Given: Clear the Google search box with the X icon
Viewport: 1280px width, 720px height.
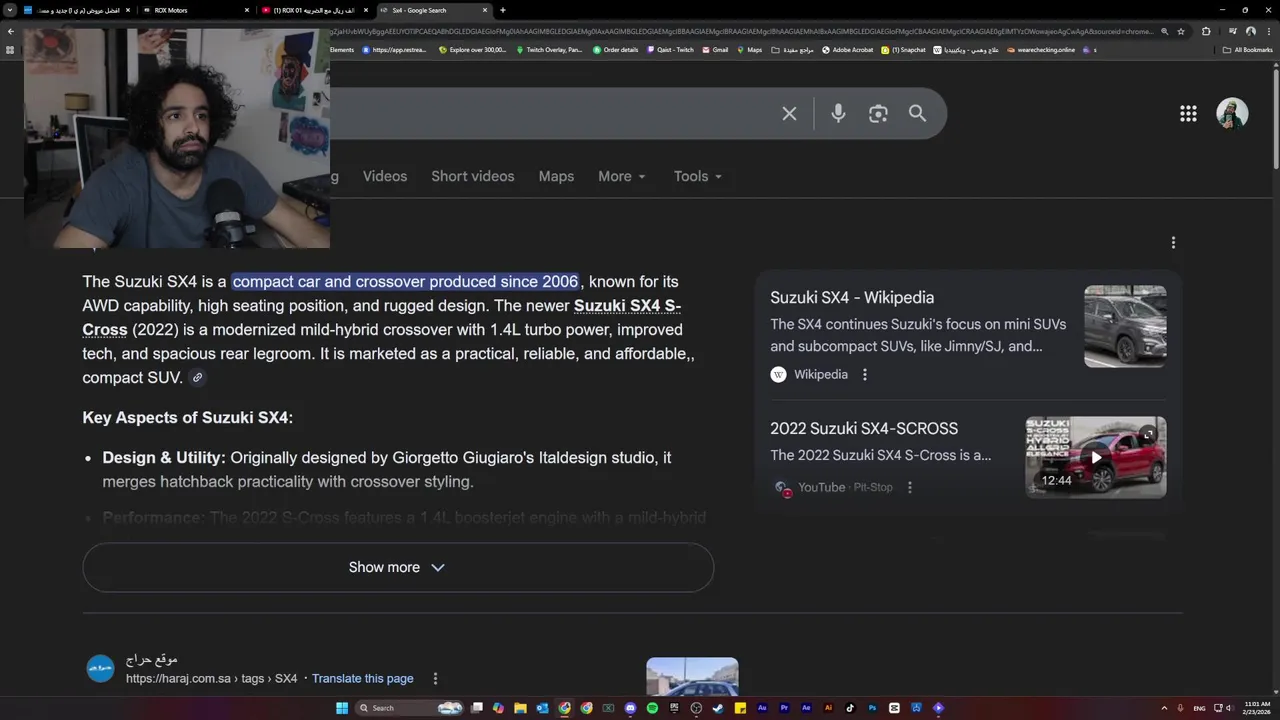Looking at the screenshot, I should coord(789,114).
